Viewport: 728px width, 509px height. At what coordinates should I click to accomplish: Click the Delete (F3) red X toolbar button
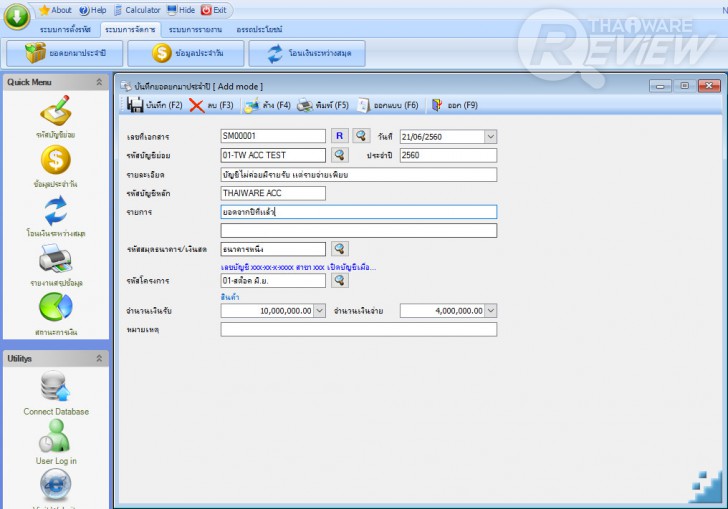tap(211, 105)
